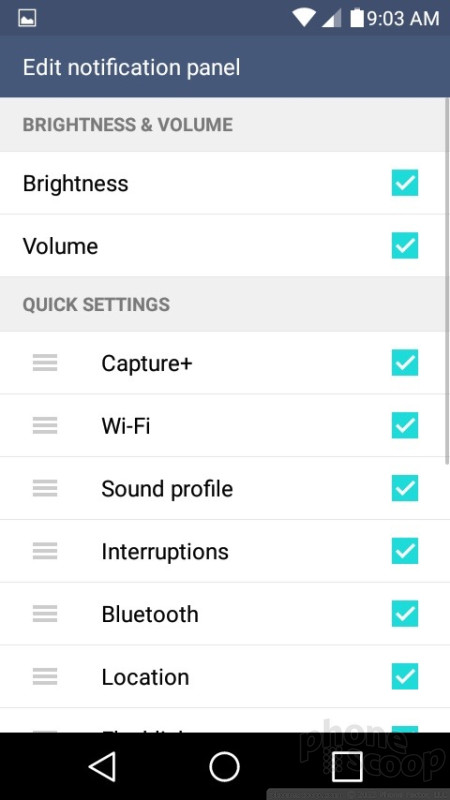
Task: Click the vertical scrollbar on the right
Action: pyautogui.click(x=447, y=281)
